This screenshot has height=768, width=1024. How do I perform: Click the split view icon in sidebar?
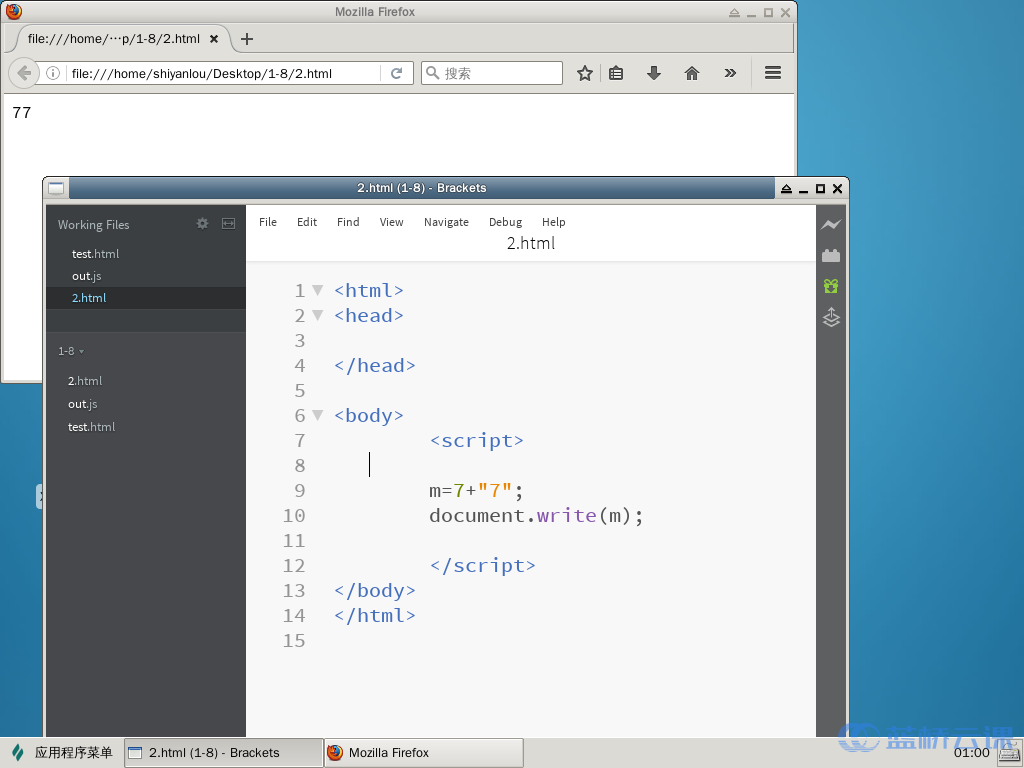[228, 224]
